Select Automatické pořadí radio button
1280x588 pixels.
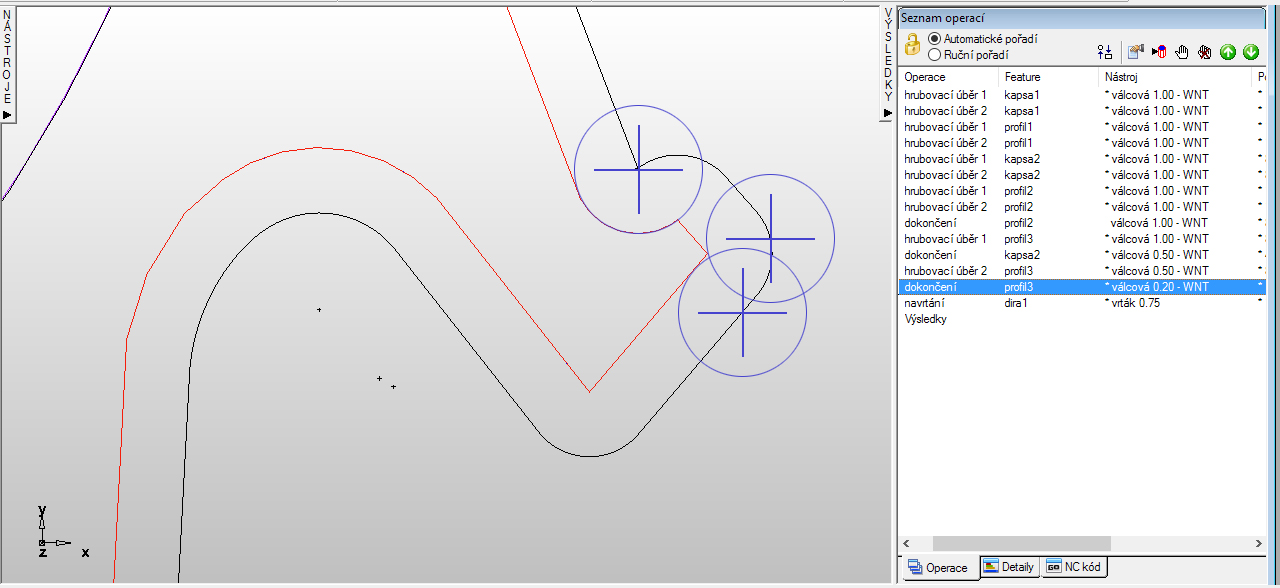pyautogui.click(x=935, y=39)
